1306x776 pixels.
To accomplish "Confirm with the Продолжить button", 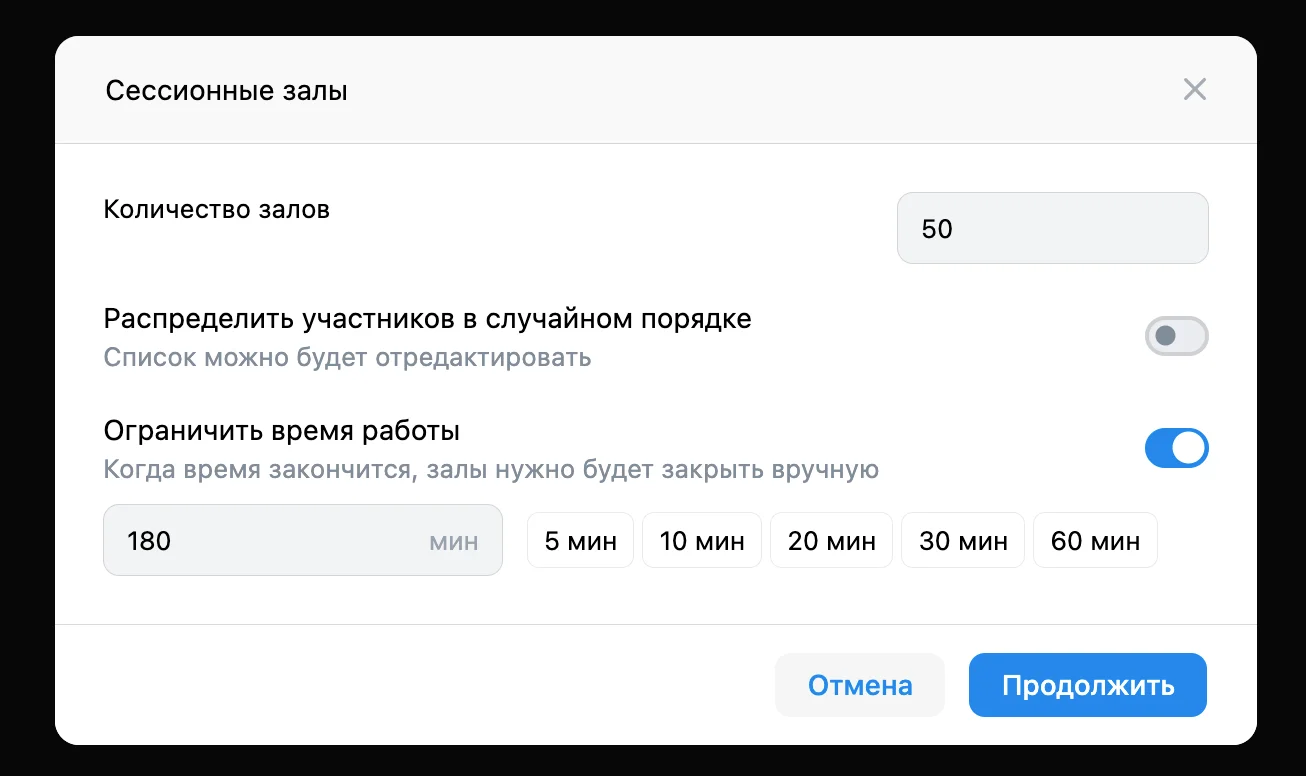I will click(1088, 685).
